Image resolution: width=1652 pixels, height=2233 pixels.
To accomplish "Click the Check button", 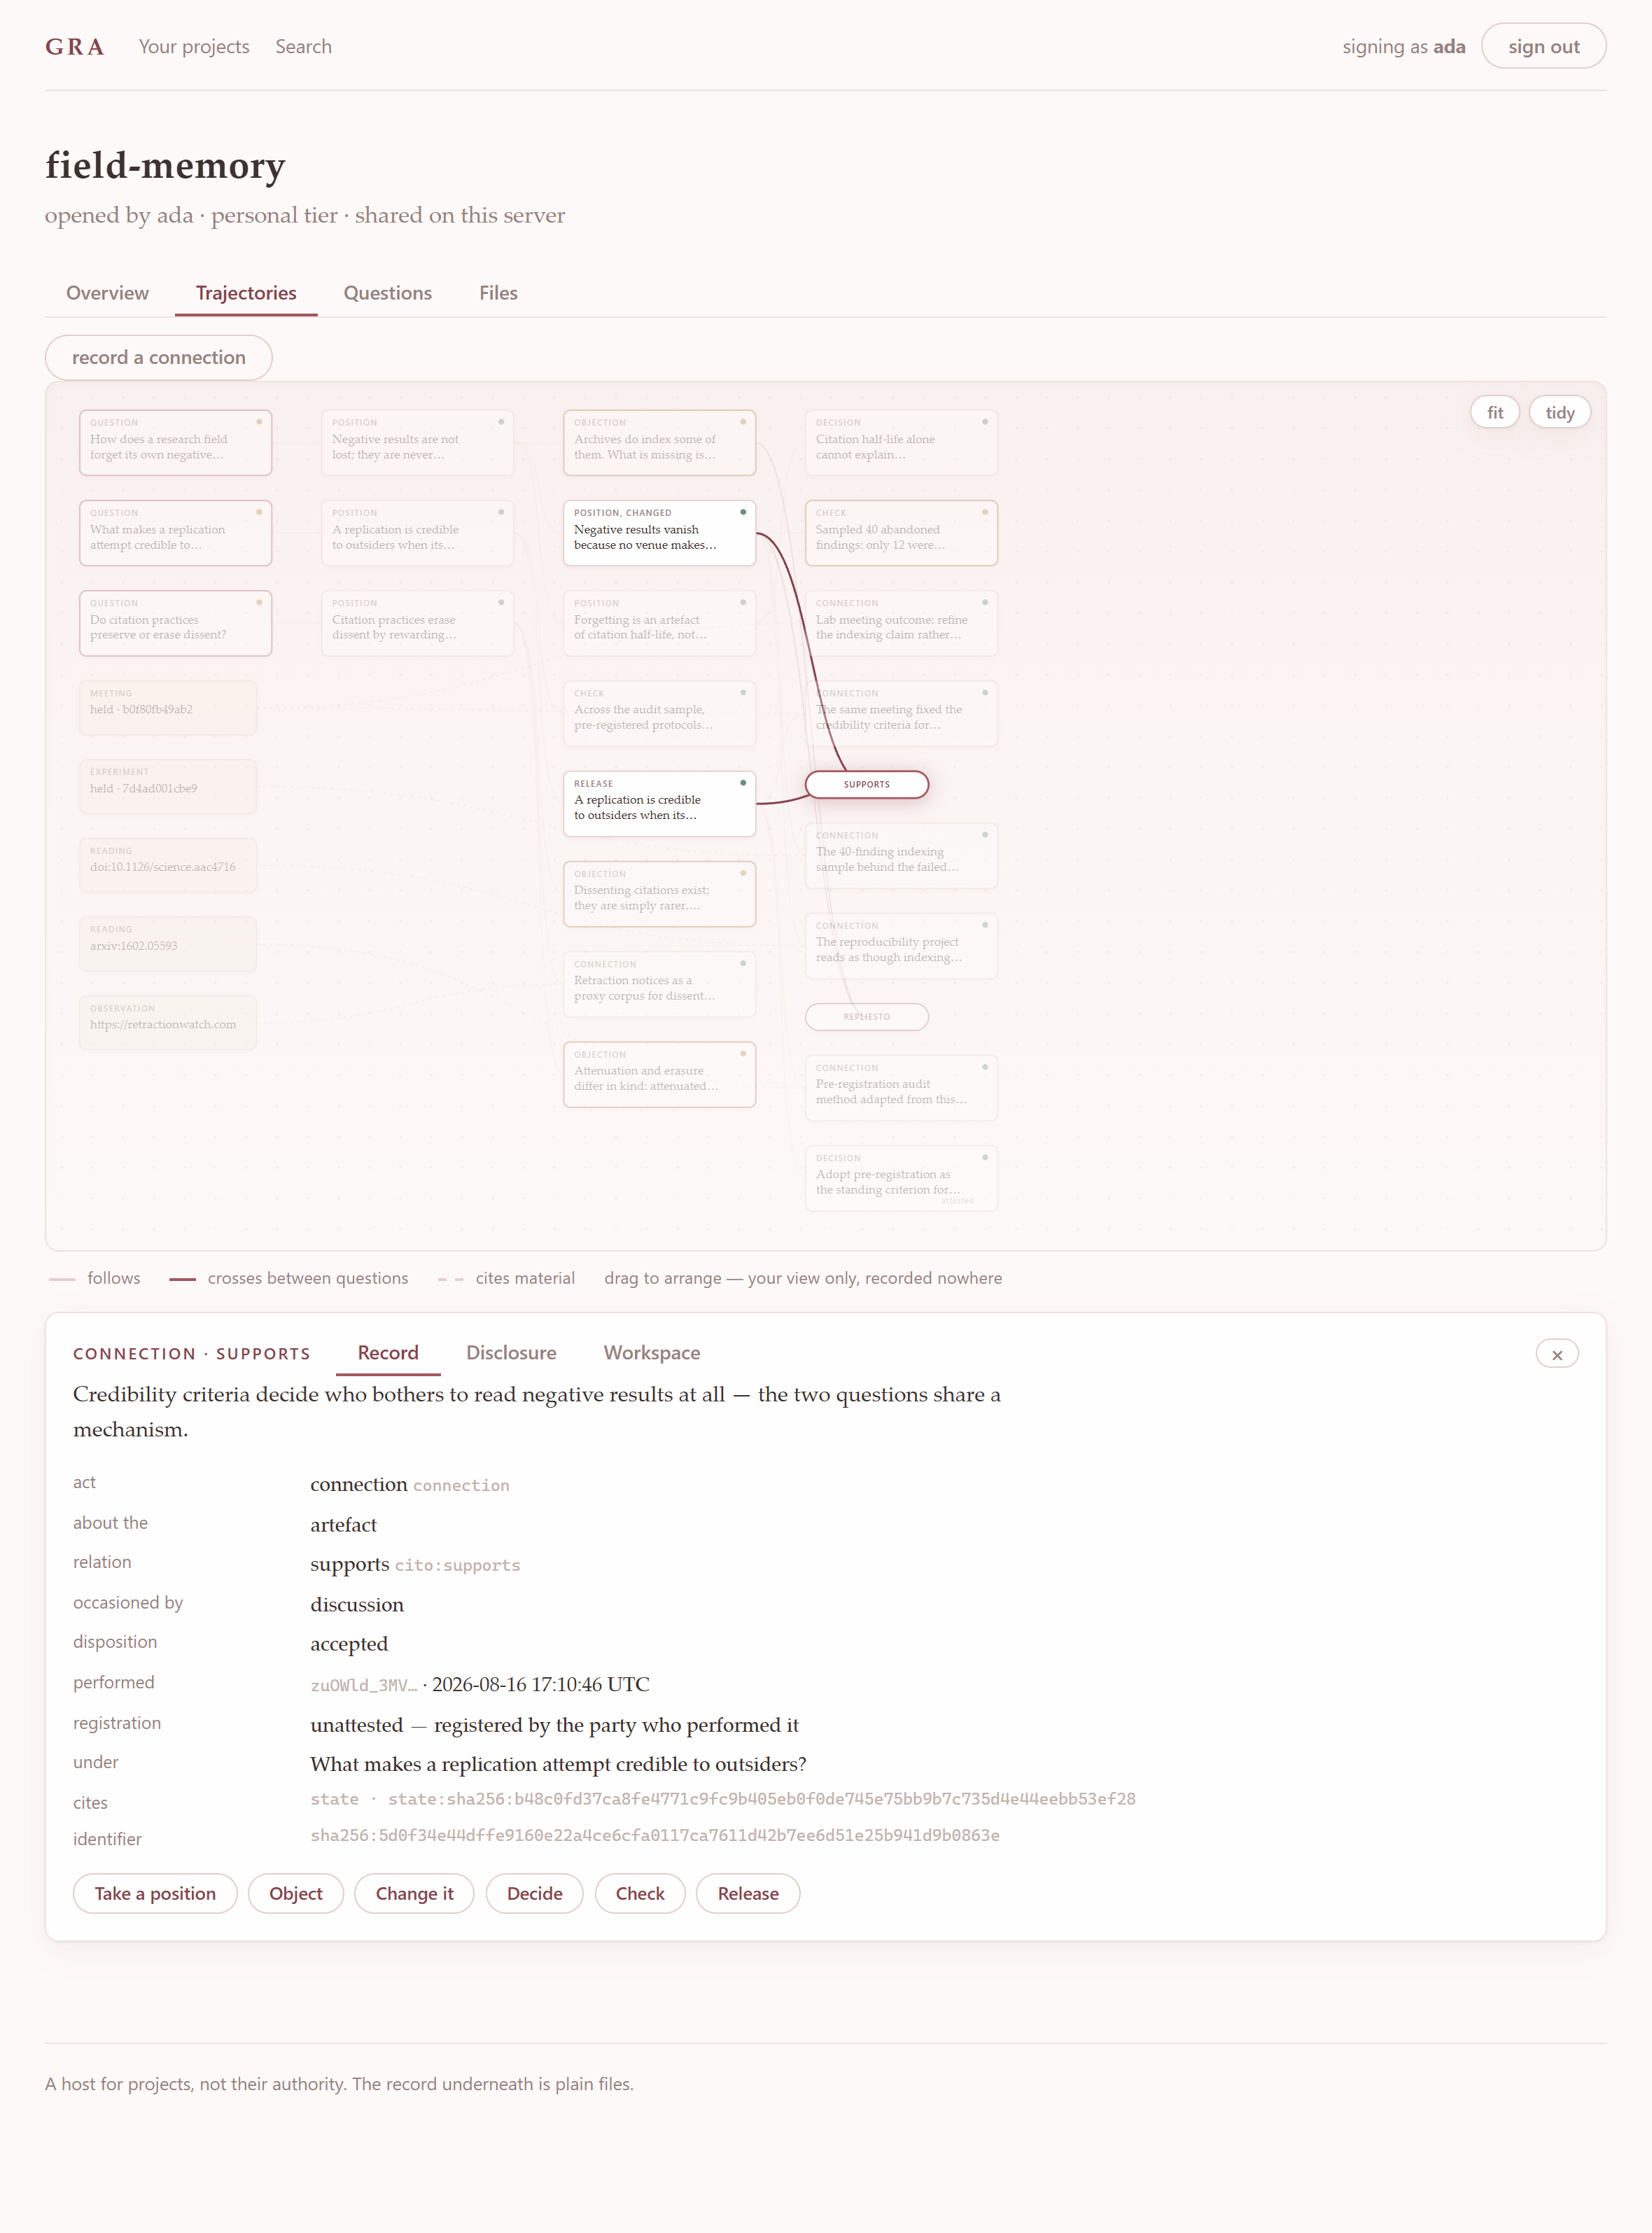I will pos(640,1894).
